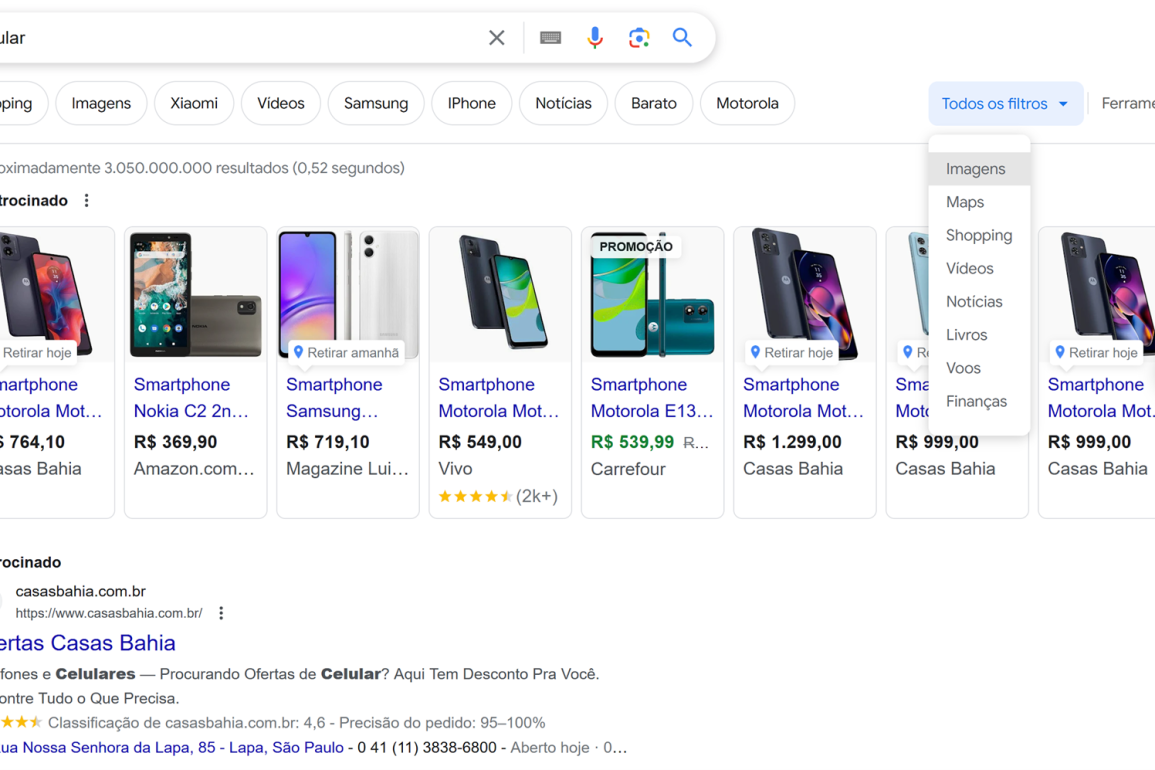Viewport: 1155px width, 770px height.
Task: Click the R$ 549,00 price text
Action: pos(480,442)
